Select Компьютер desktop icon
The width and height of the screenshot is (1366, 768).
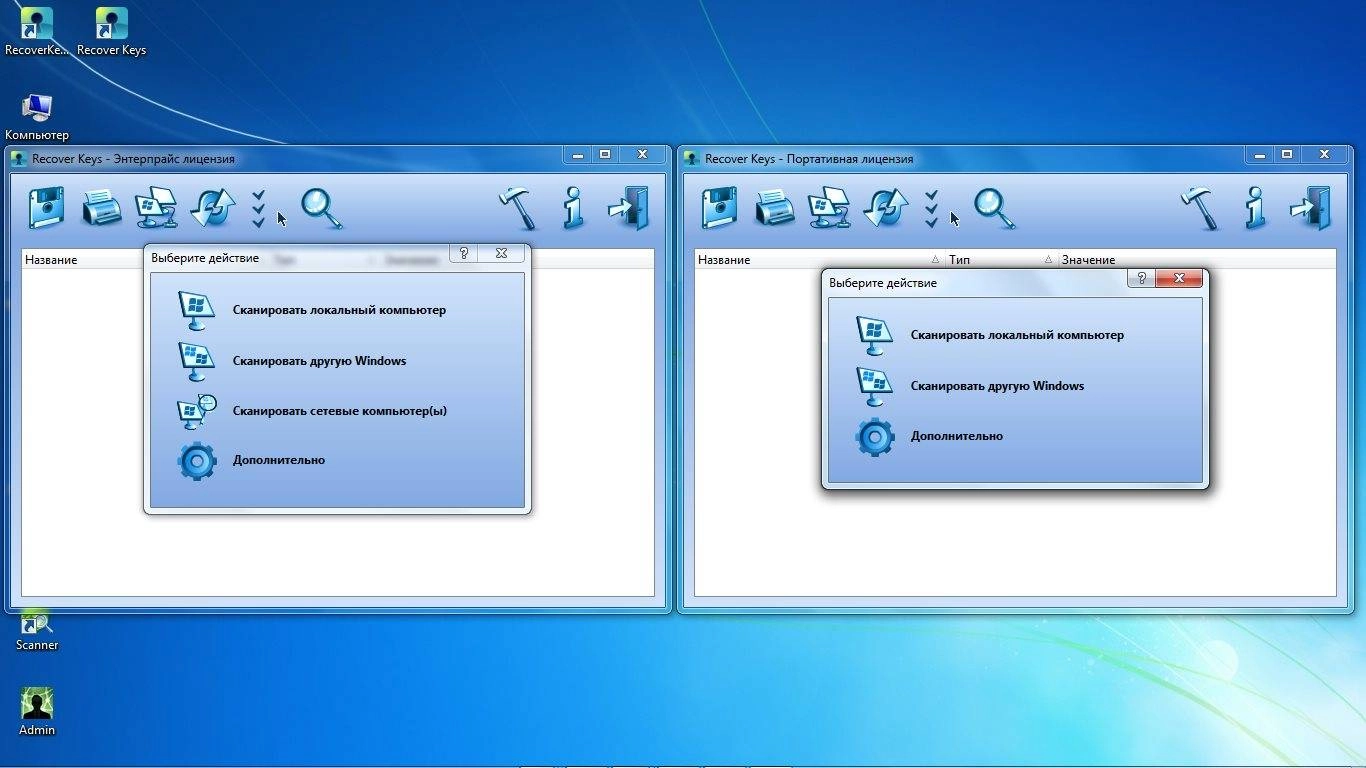pos(37,117)
